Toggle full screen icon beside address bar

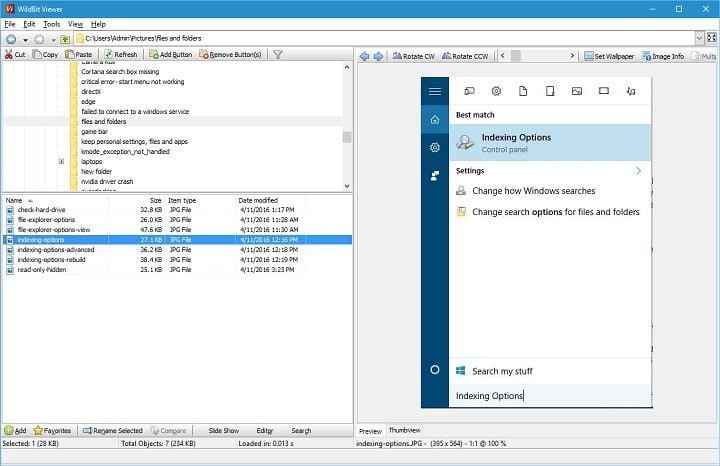tap(711, 38)
